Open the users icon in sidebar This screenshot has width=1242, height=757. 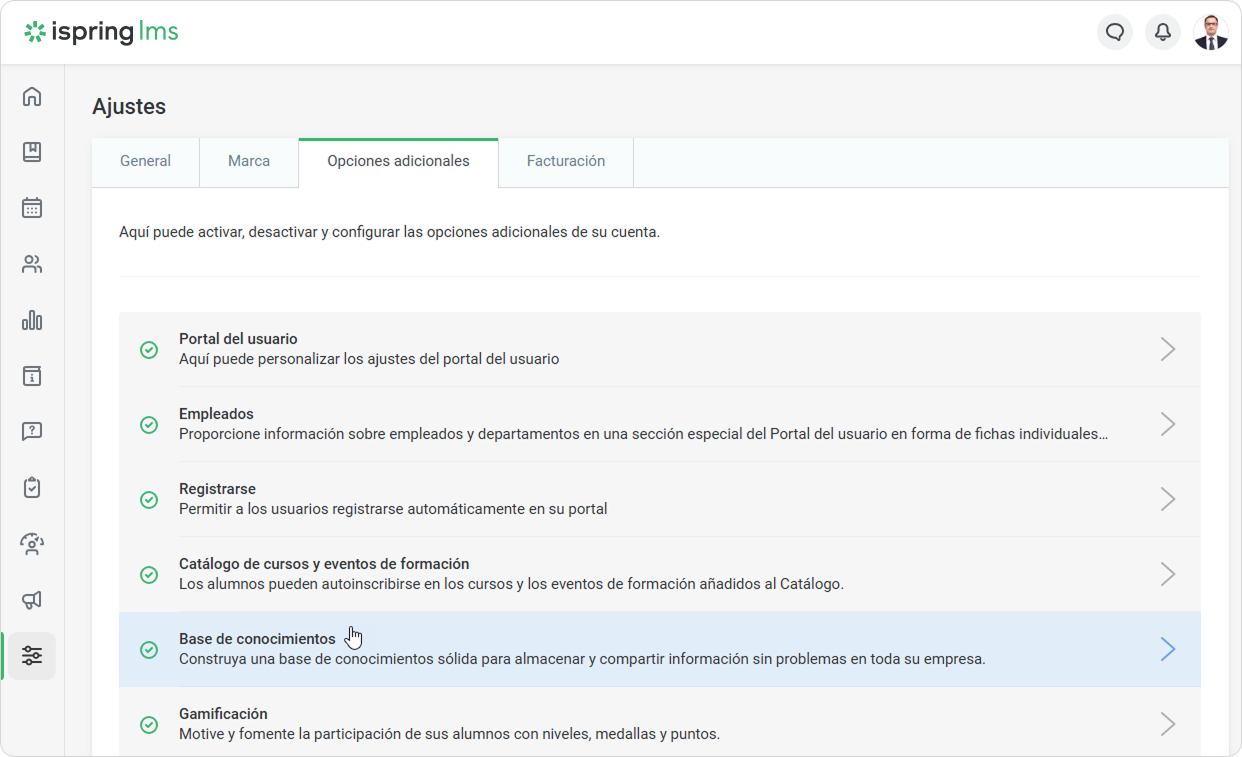[32, 264]
